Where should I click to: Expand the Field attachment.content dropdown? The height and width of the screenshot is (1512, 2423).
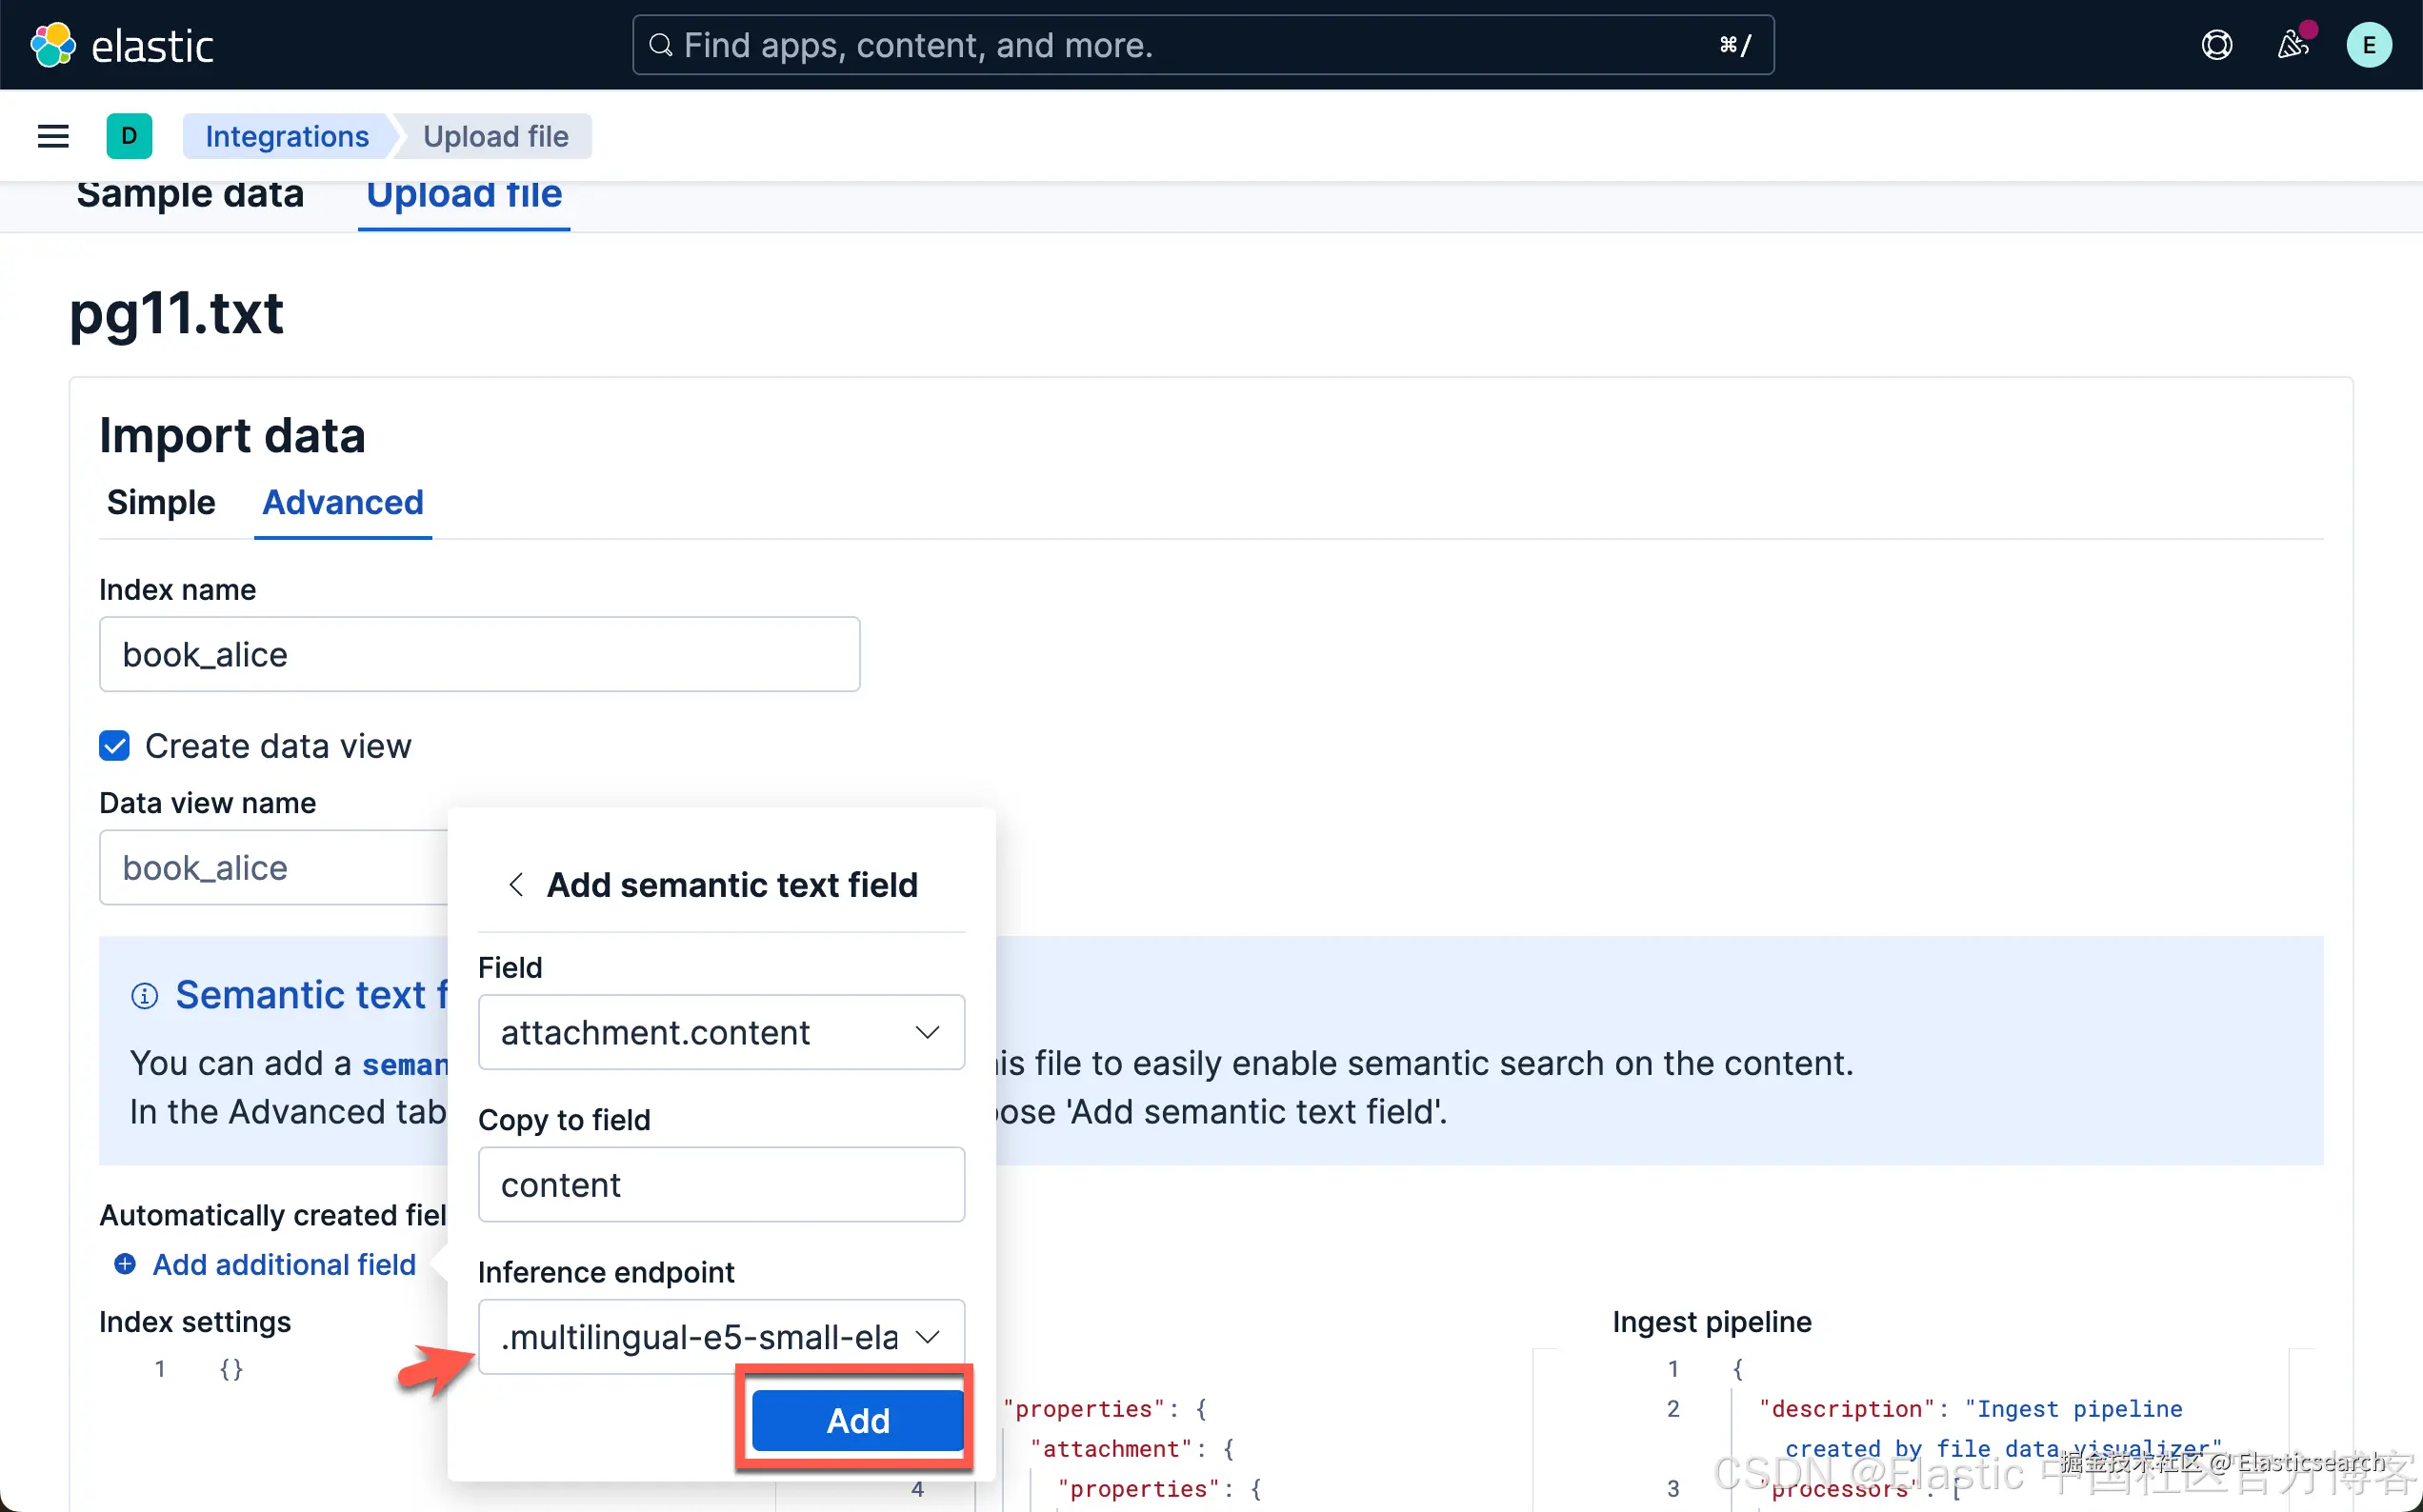720,1032
